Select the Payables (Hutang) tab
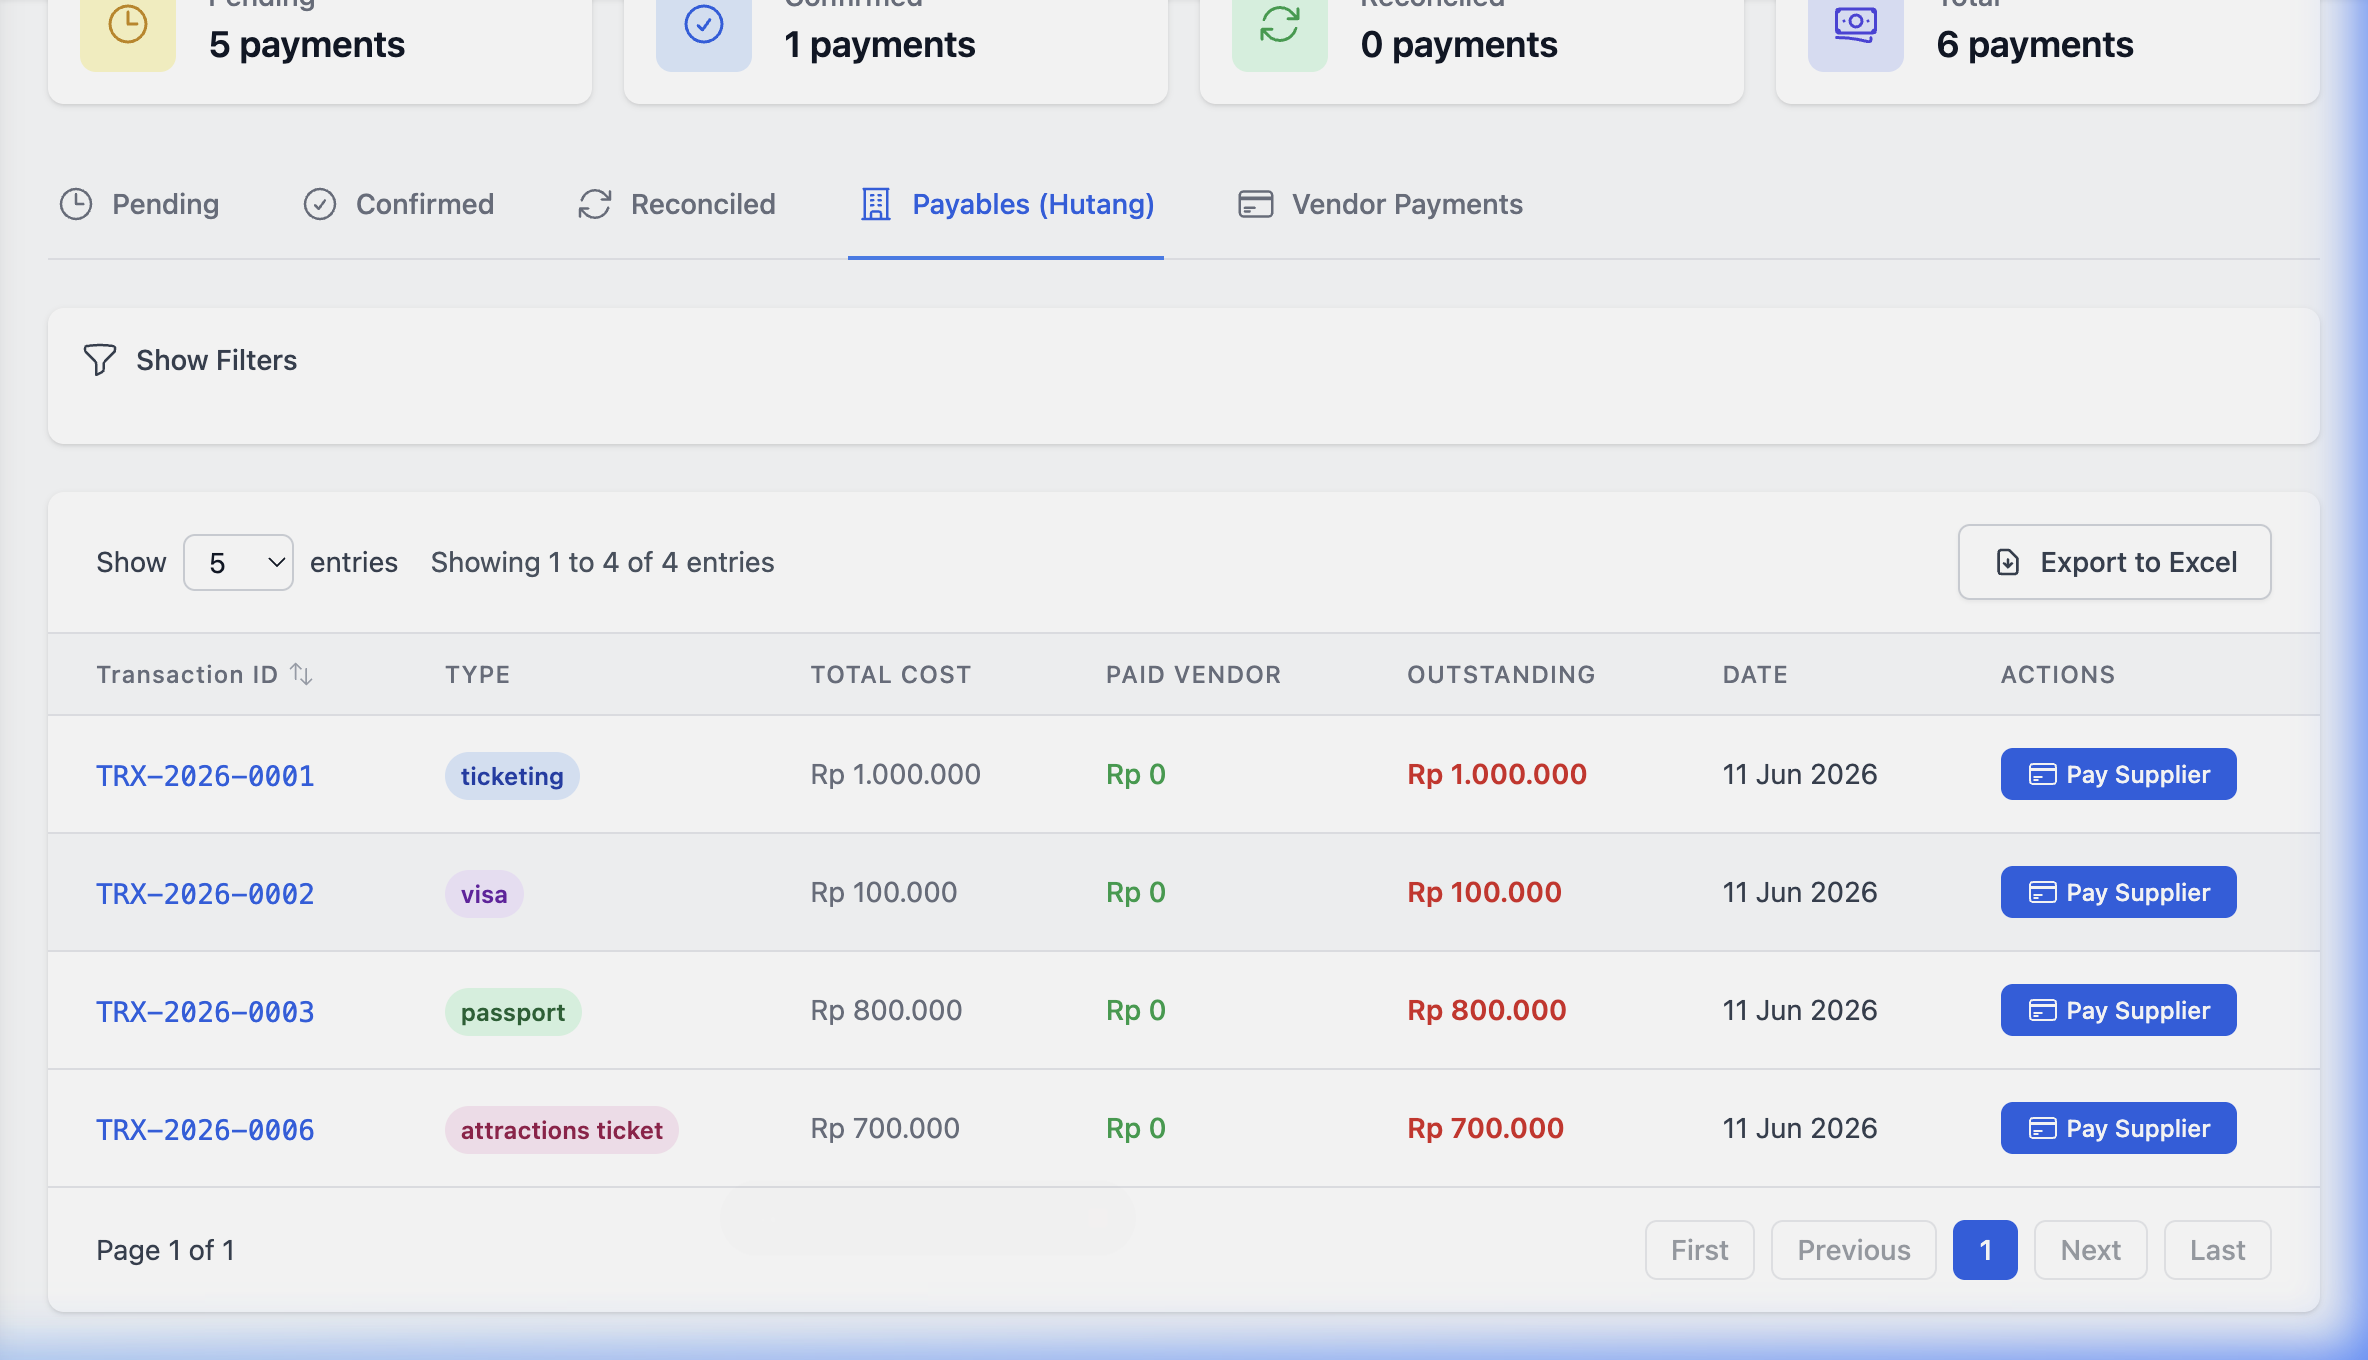The width and height of the screenshot is (2368, 1360). 1006,204
